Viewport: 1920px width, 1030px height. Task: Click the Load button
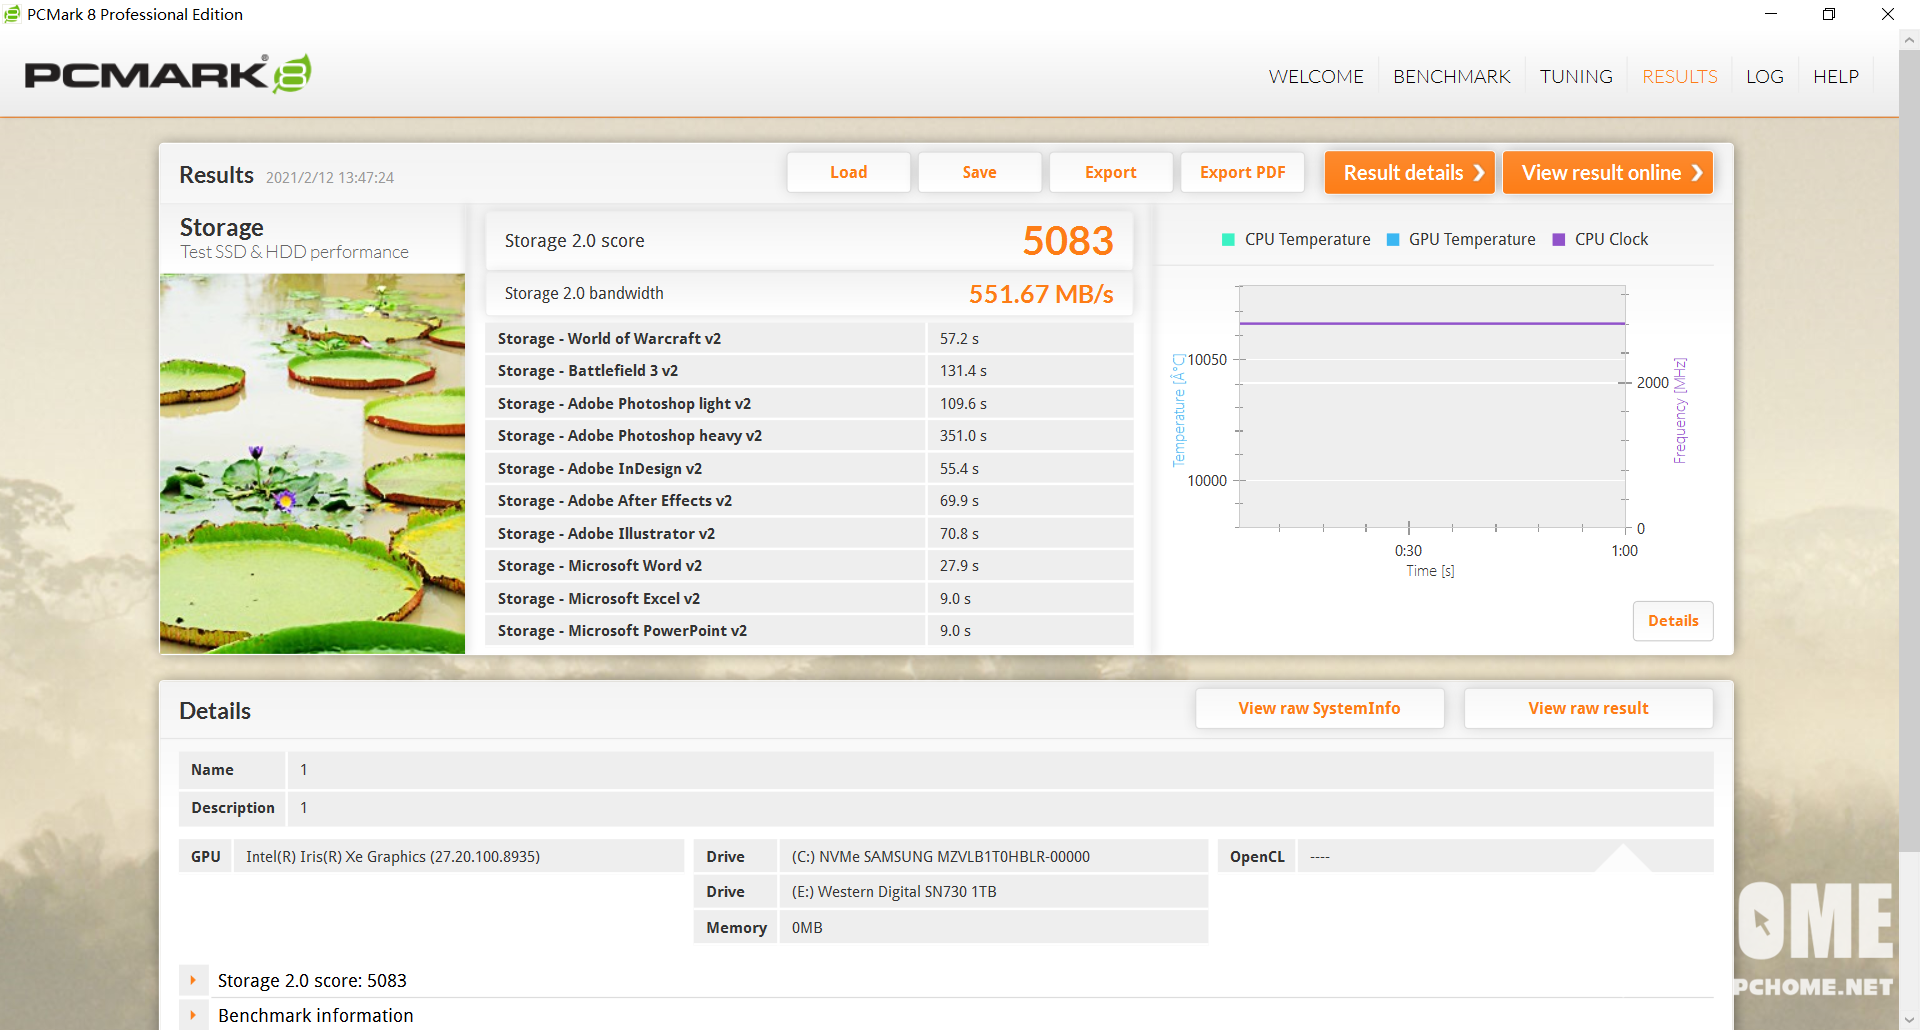point(848,172)
